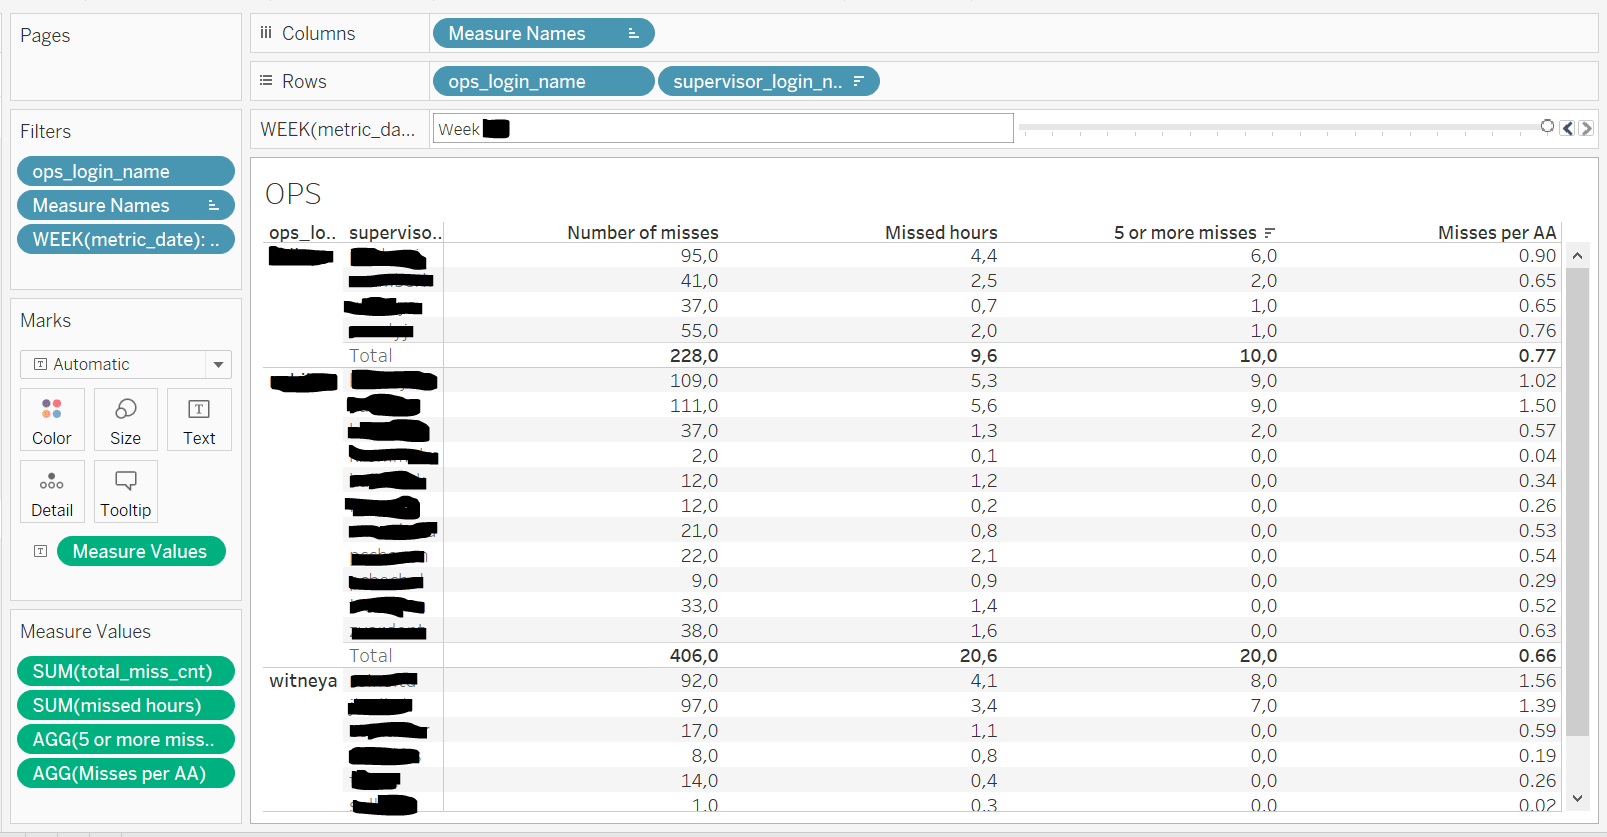Click sort icon on Measure Names column pill

[633, 33]
